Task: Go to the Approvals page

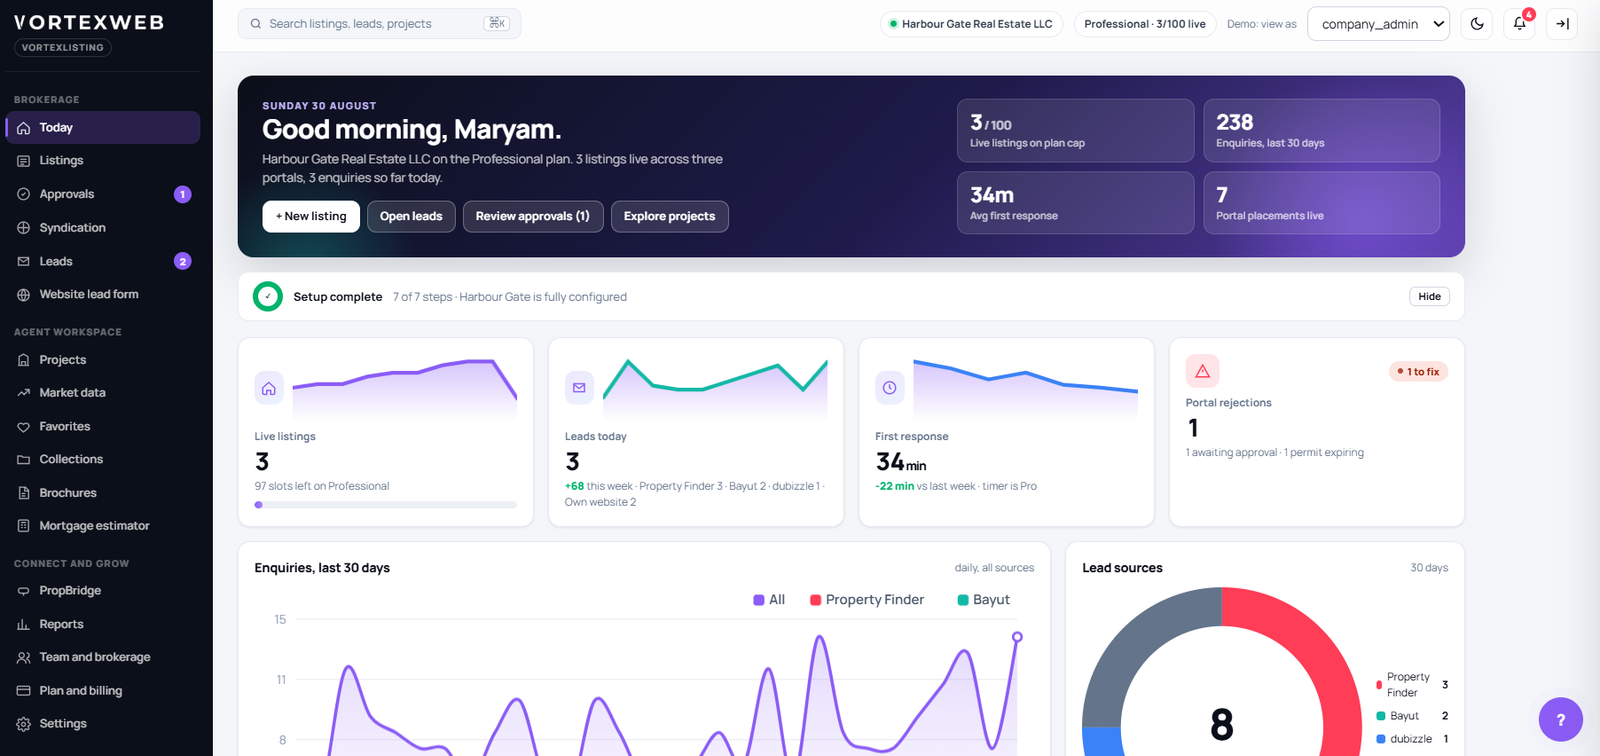Action: pyautogui.click(x=103, y=194)
